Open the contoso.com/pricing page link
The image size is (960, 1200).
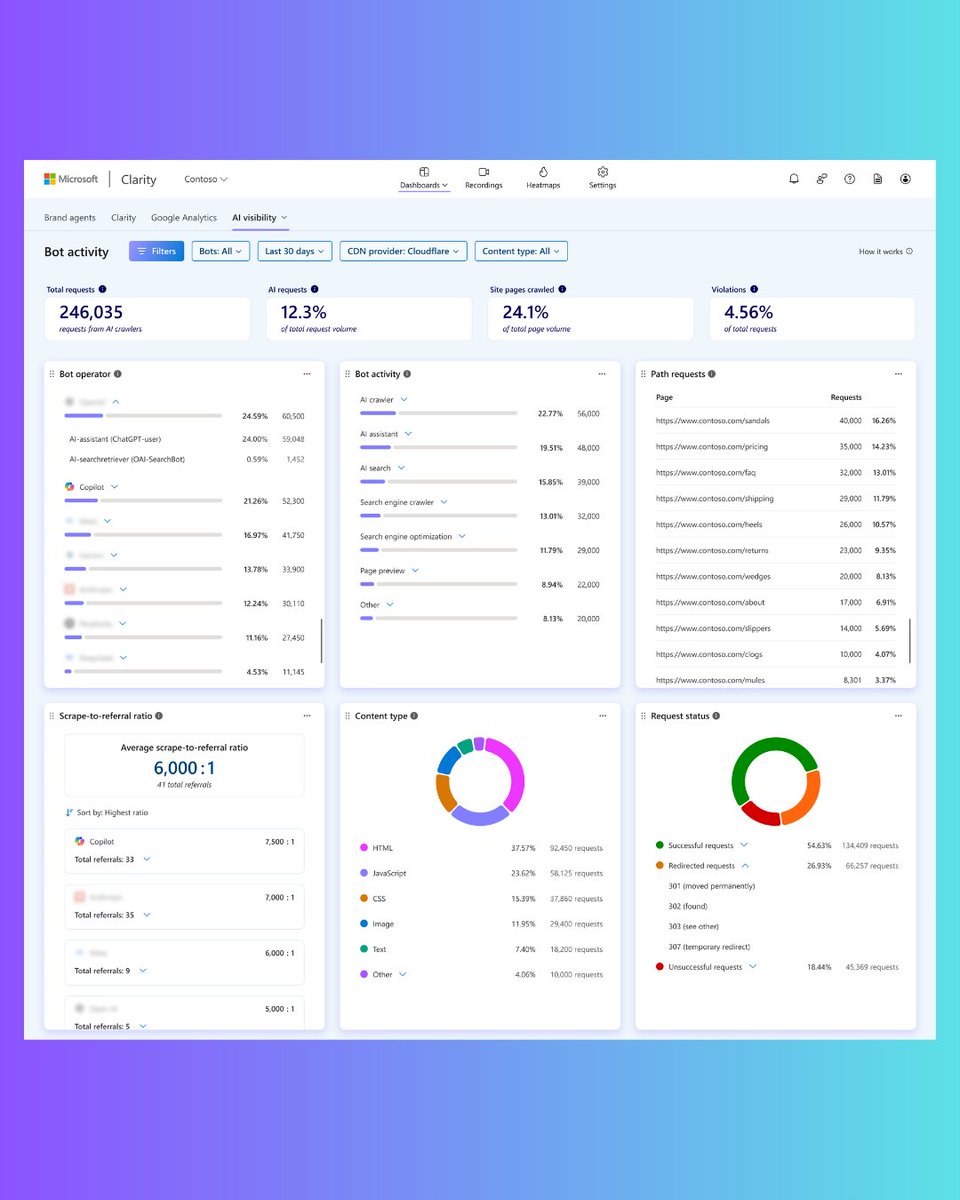coord(712,447)
